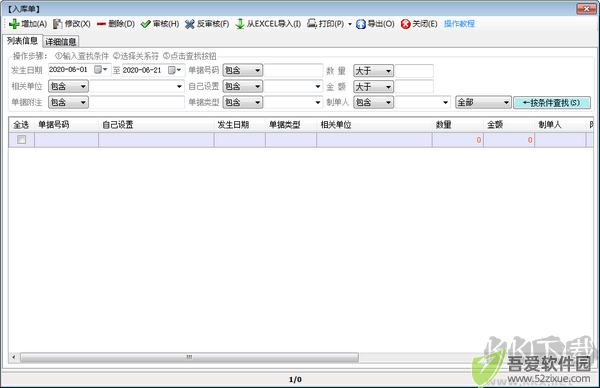Click the 反审核(F) un-audit icon
Image resolution: width=600 pixels, height=388 pixels.
[x=189, y=24]
